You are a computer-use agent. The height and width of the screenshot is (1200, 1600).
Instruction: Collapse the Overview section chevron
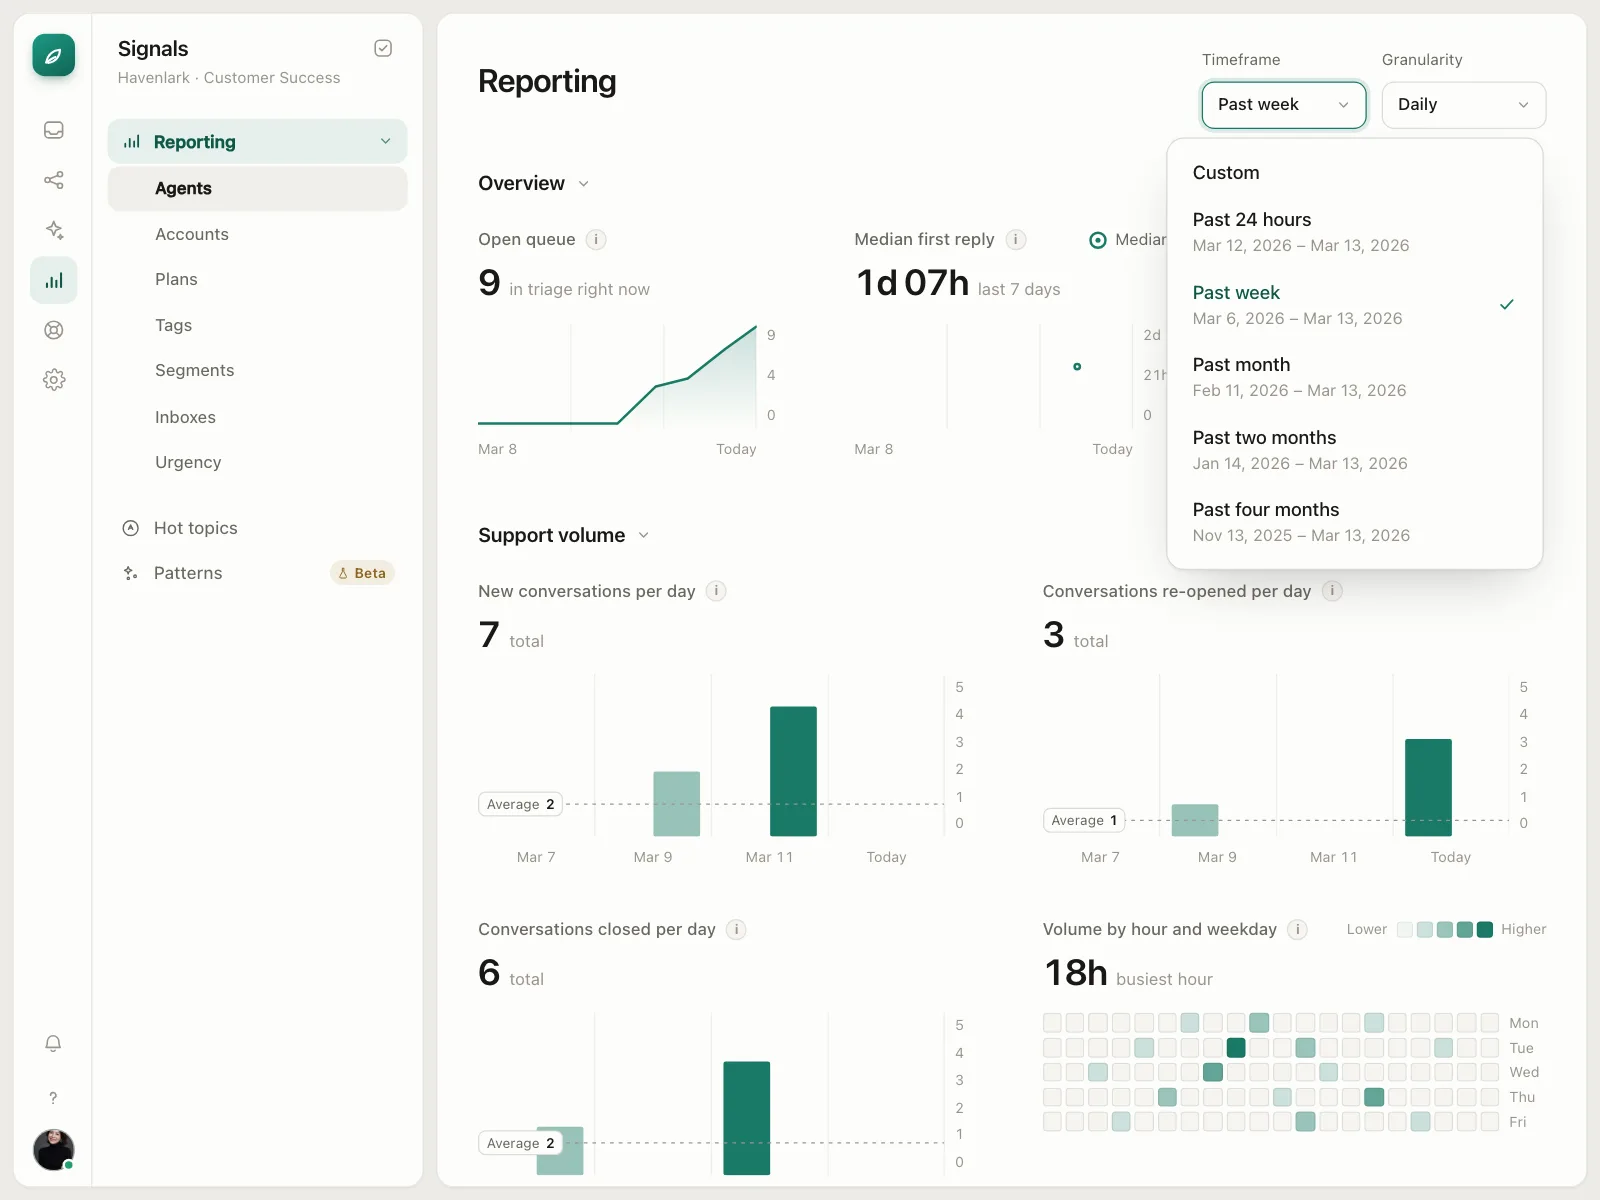(x=584, y=184)
